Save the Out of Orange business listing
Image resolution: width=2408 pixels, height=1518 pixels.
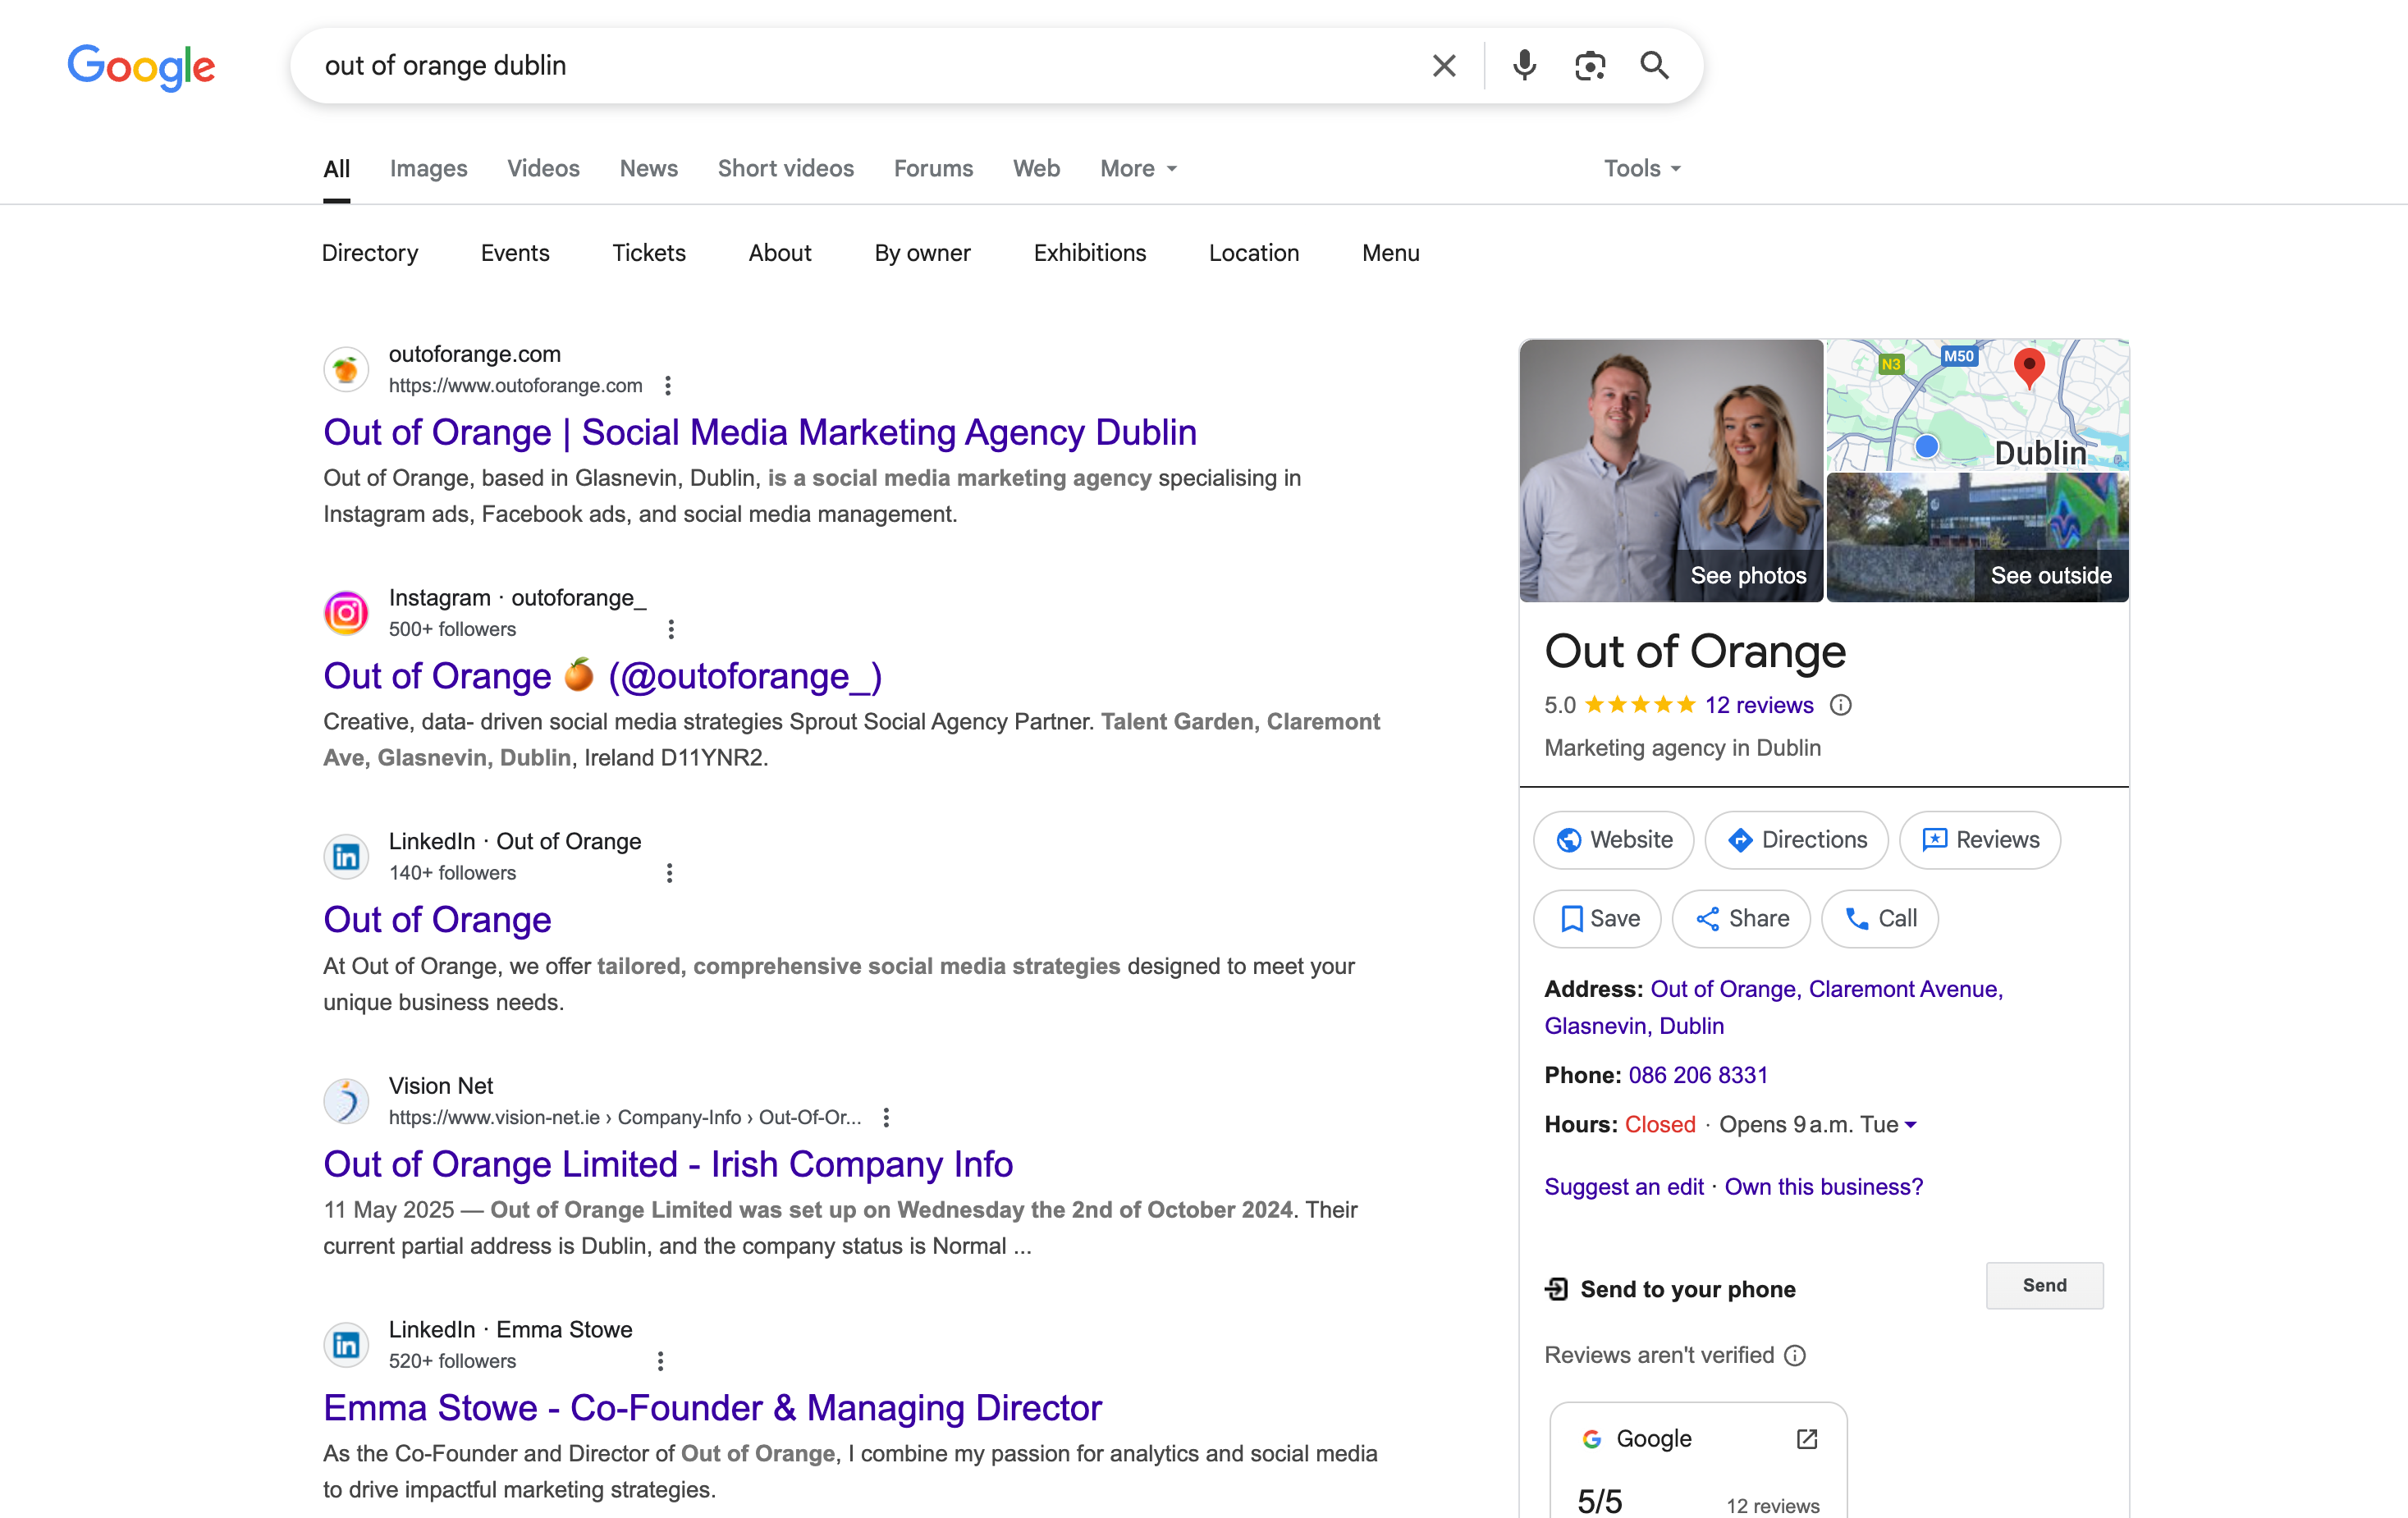pos(1596,918)
